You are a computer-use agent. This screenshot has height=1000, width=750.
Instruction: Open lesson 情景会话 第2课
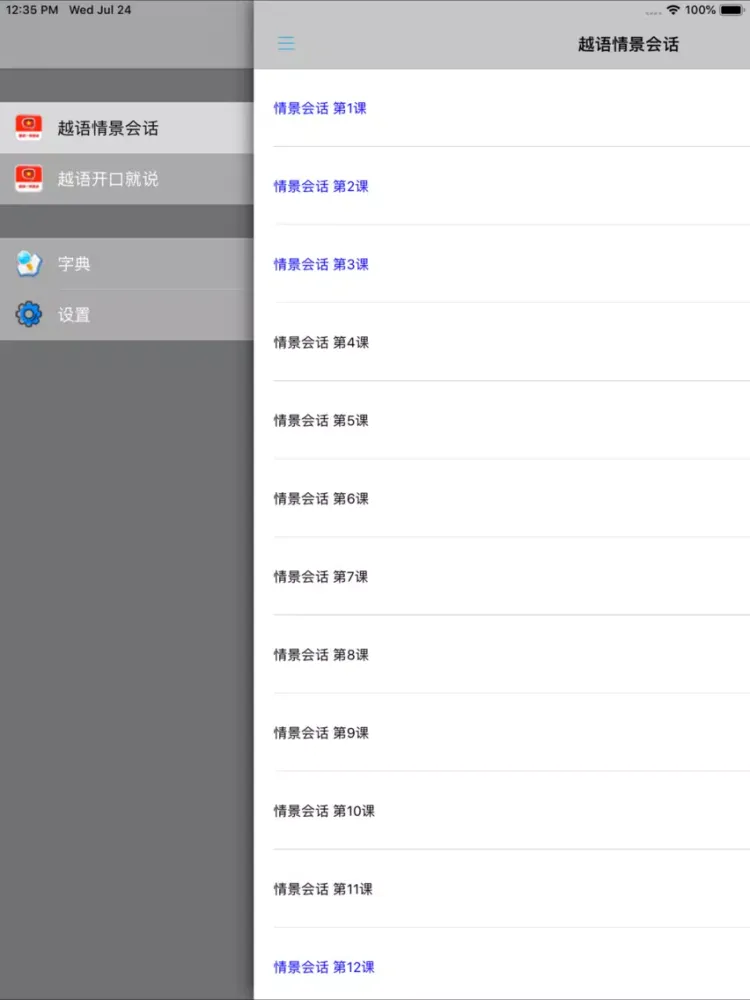pos(502,186)
